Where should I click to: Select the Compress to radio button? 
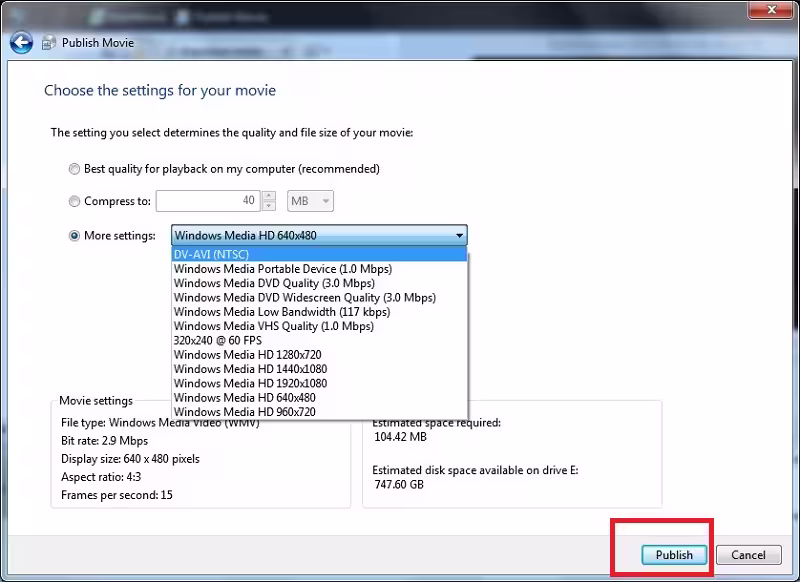click(74, 201)
